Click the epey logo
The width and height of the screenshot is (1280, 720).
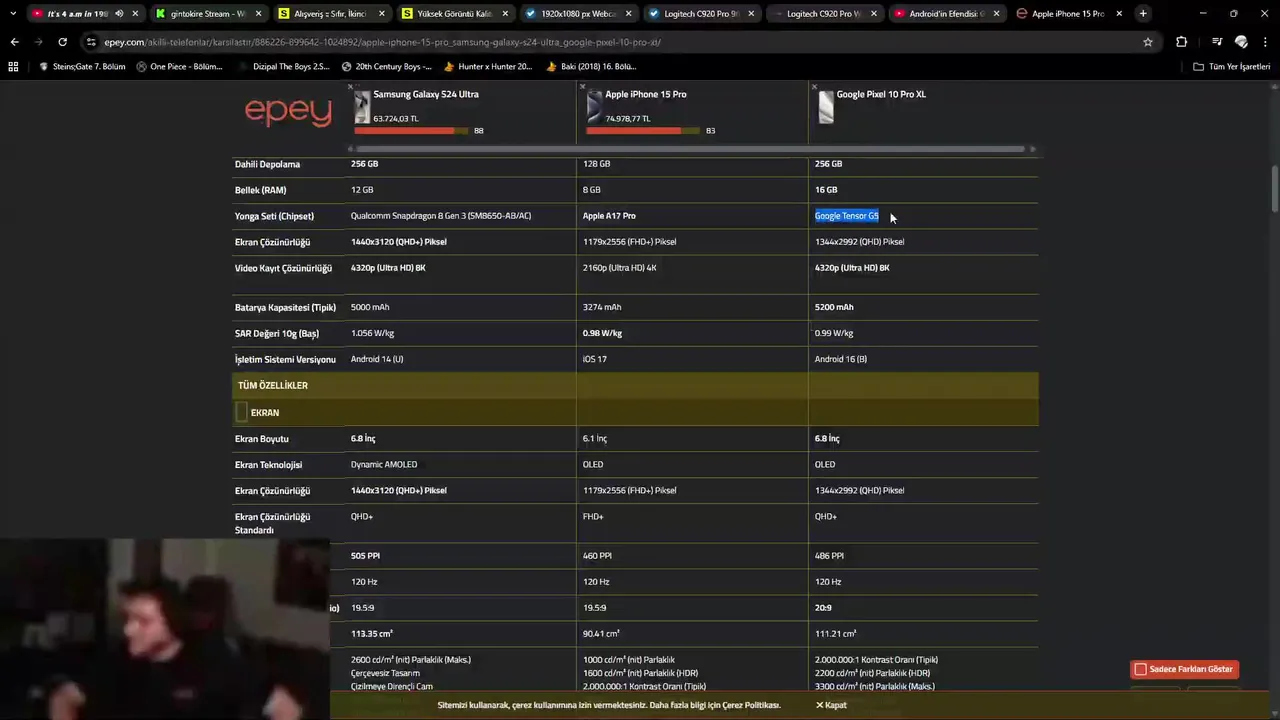coord(288,111)
